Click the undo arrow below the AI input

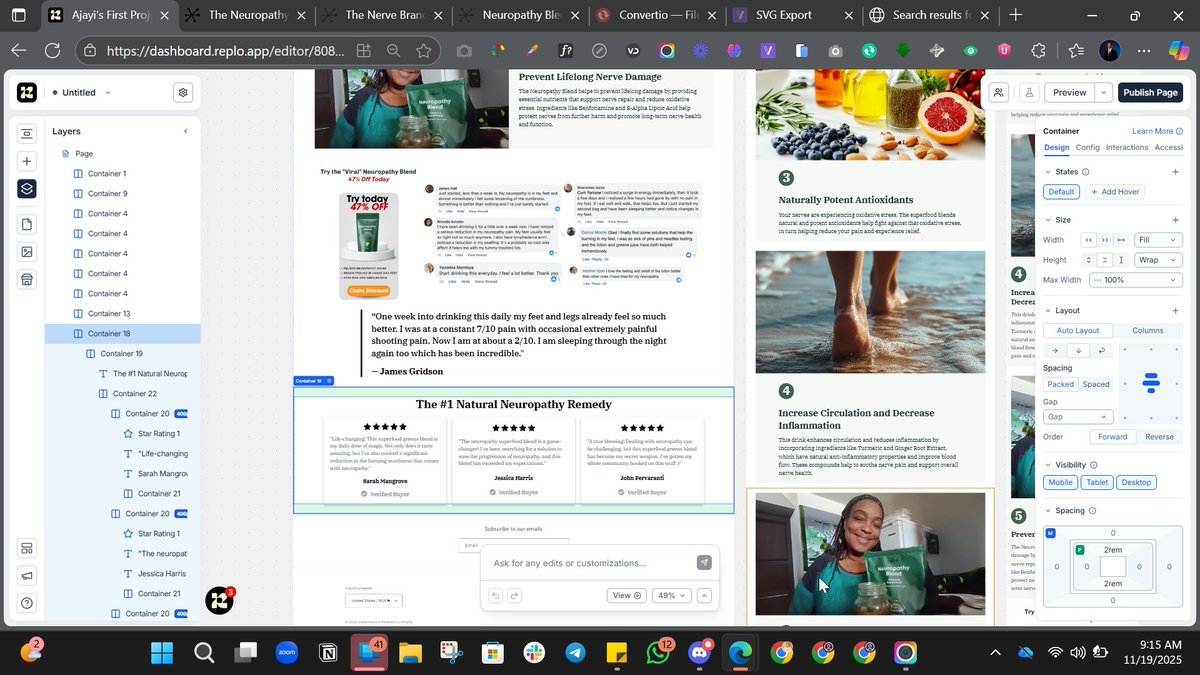(495, 595)
